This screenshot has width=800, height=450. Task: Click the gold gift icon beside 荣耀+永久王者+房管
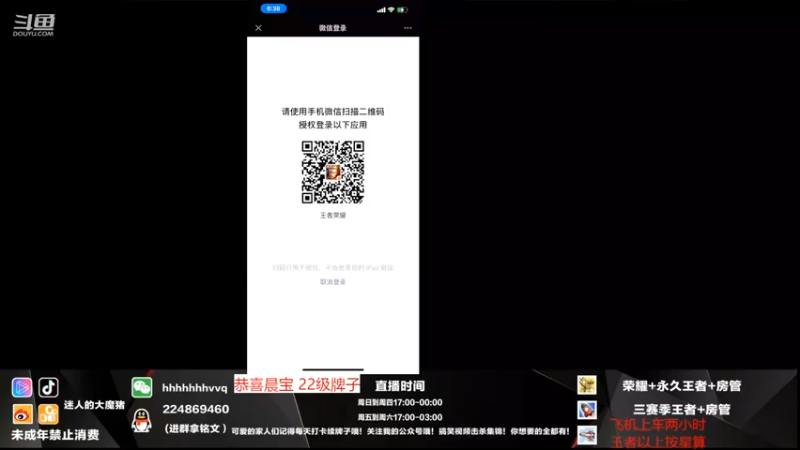(587, 385)
